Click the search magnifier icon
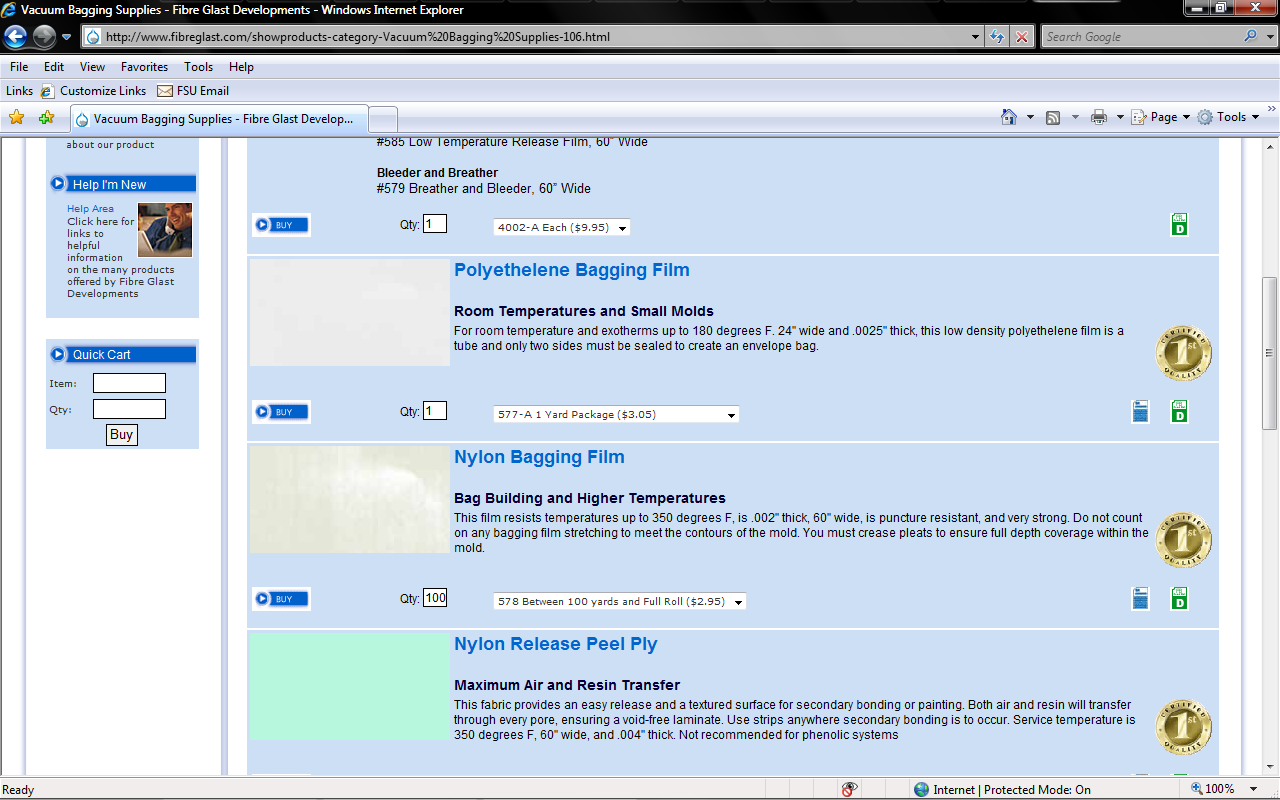1280x800 pixels. tap(1250, 36)
